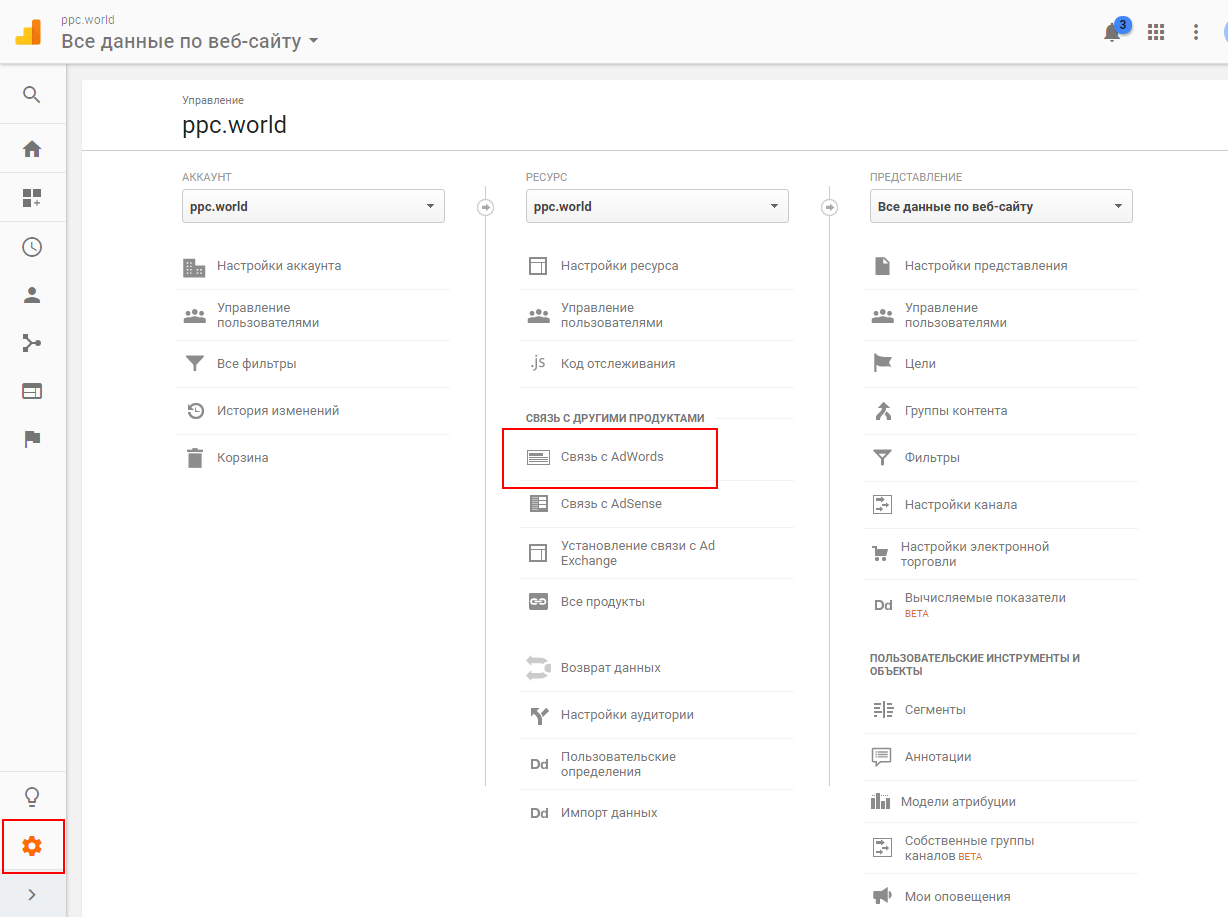Open Audience person icon in sidebar
Screen dimensions: 1228x917
coord(32,295)
